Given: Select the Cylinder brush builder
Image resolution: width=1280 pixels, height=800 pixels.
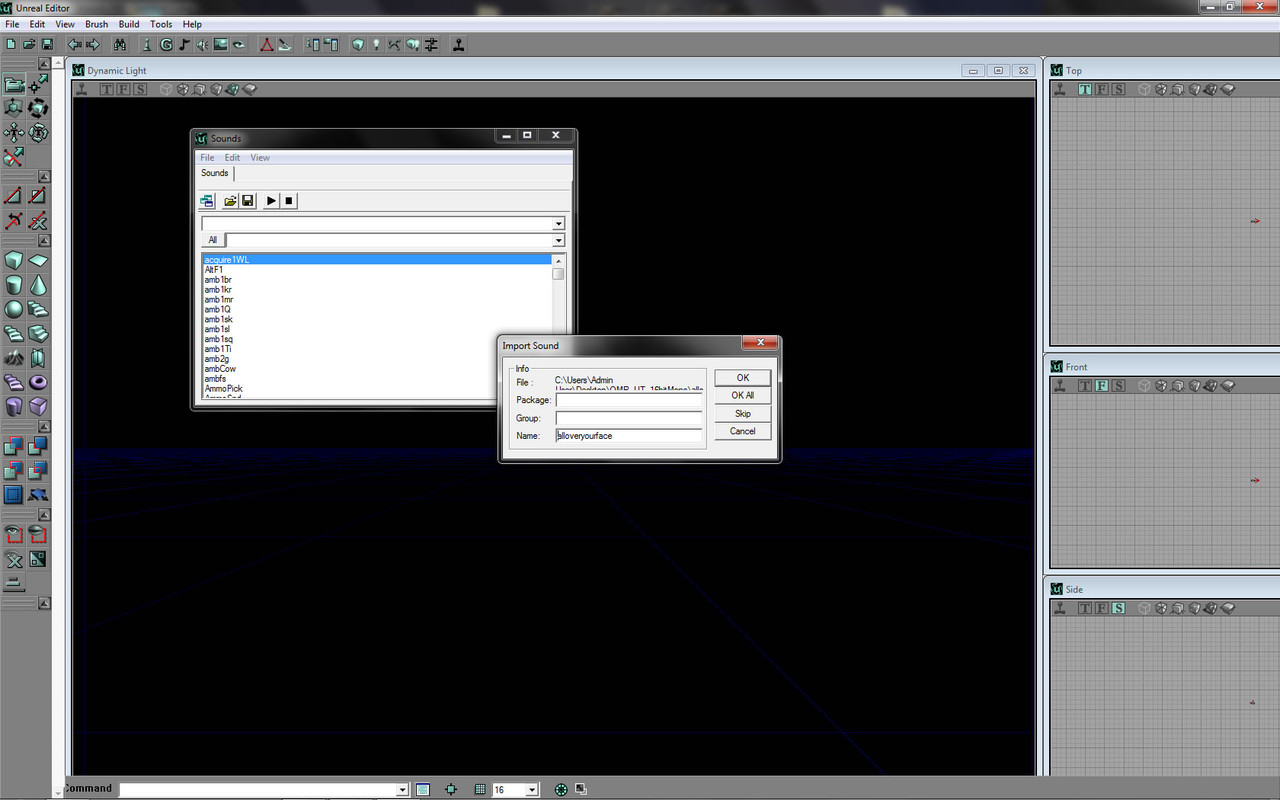Looking at the screenshot, I should point(14,286).
